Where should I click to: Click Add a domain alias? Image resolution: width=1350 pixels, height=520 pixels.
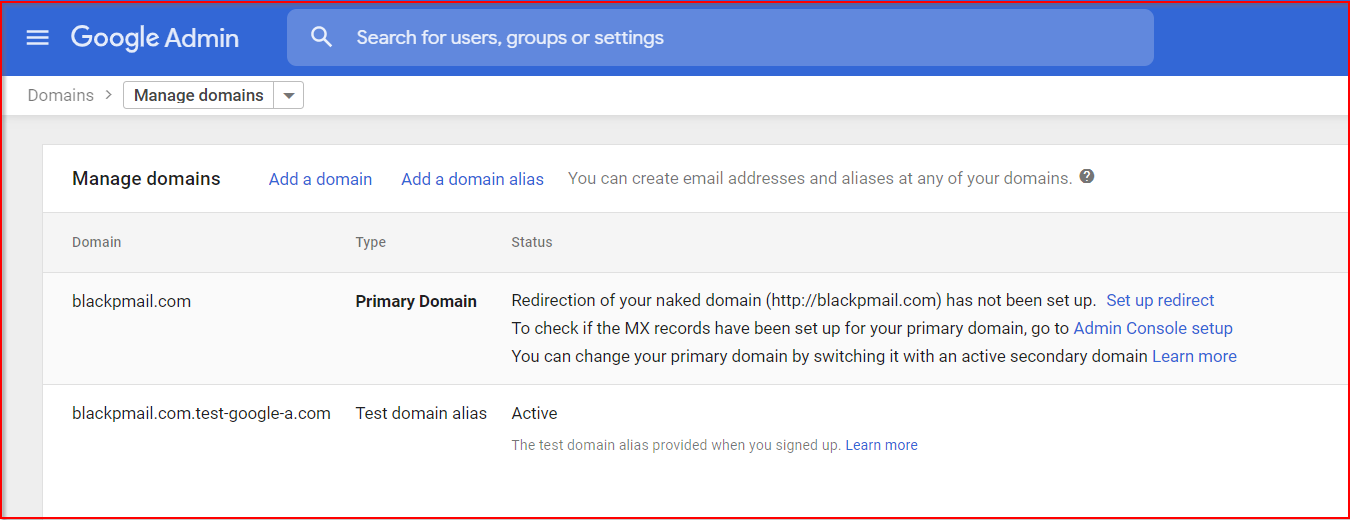(472, 179)
